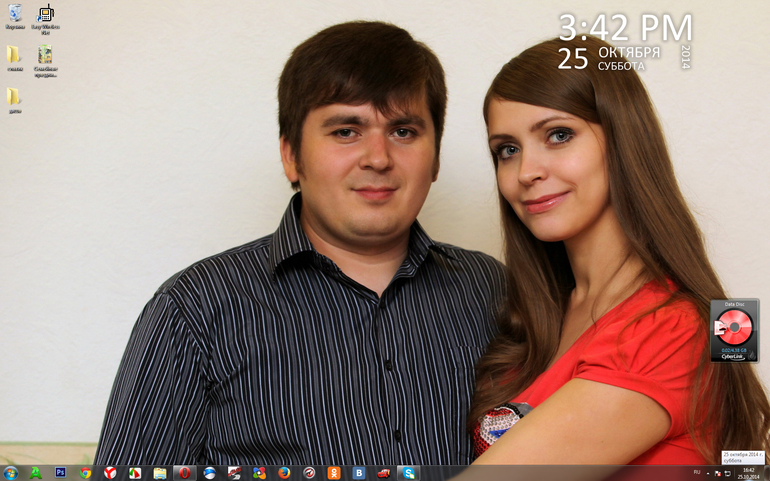Click the CyberLink Data Disc gadget

click(x=734, y=331)
